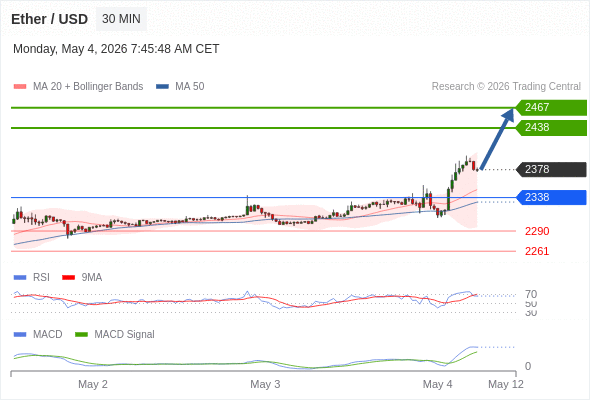The height and width of the screenshot is (400, 590).
Task: Click the MACD blue legend marker
Action: click(20, 335)
